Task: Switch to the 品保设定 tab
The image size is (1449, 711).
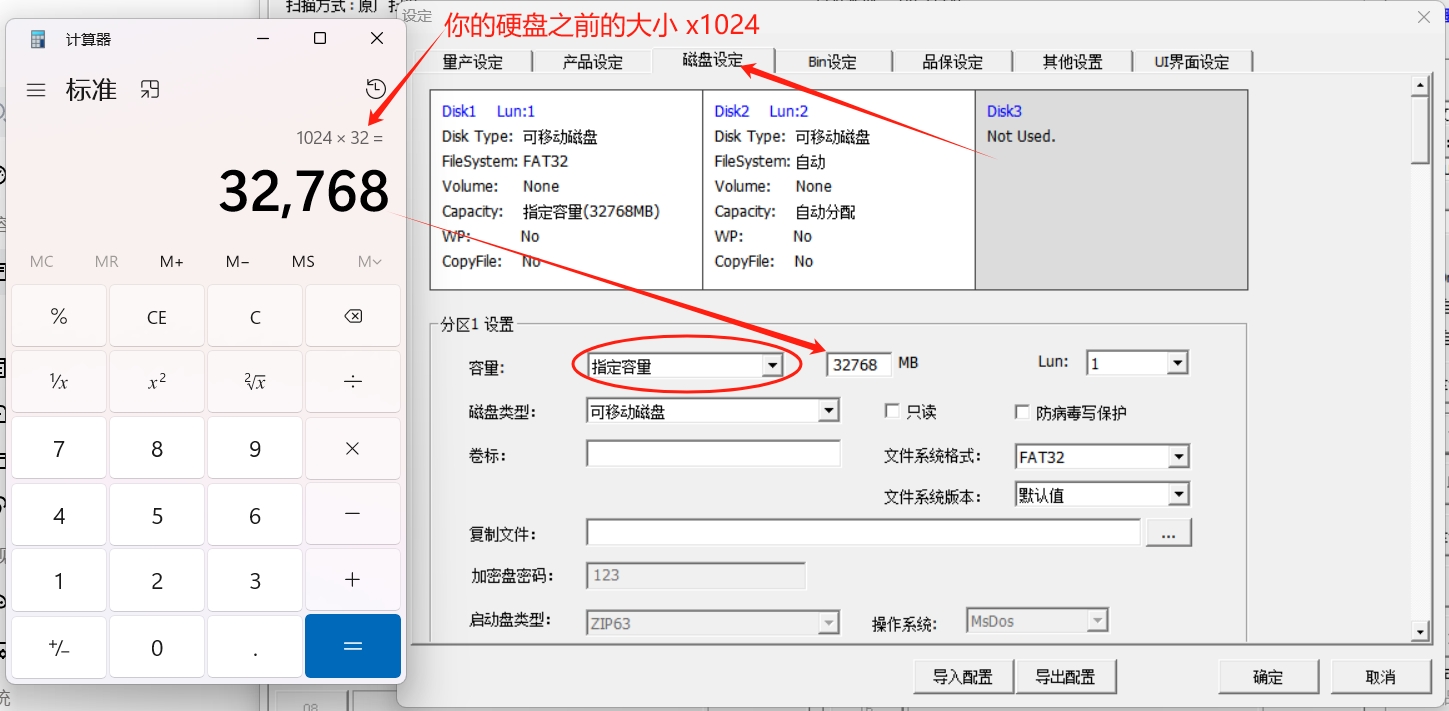Action: [x=952, y=61]
